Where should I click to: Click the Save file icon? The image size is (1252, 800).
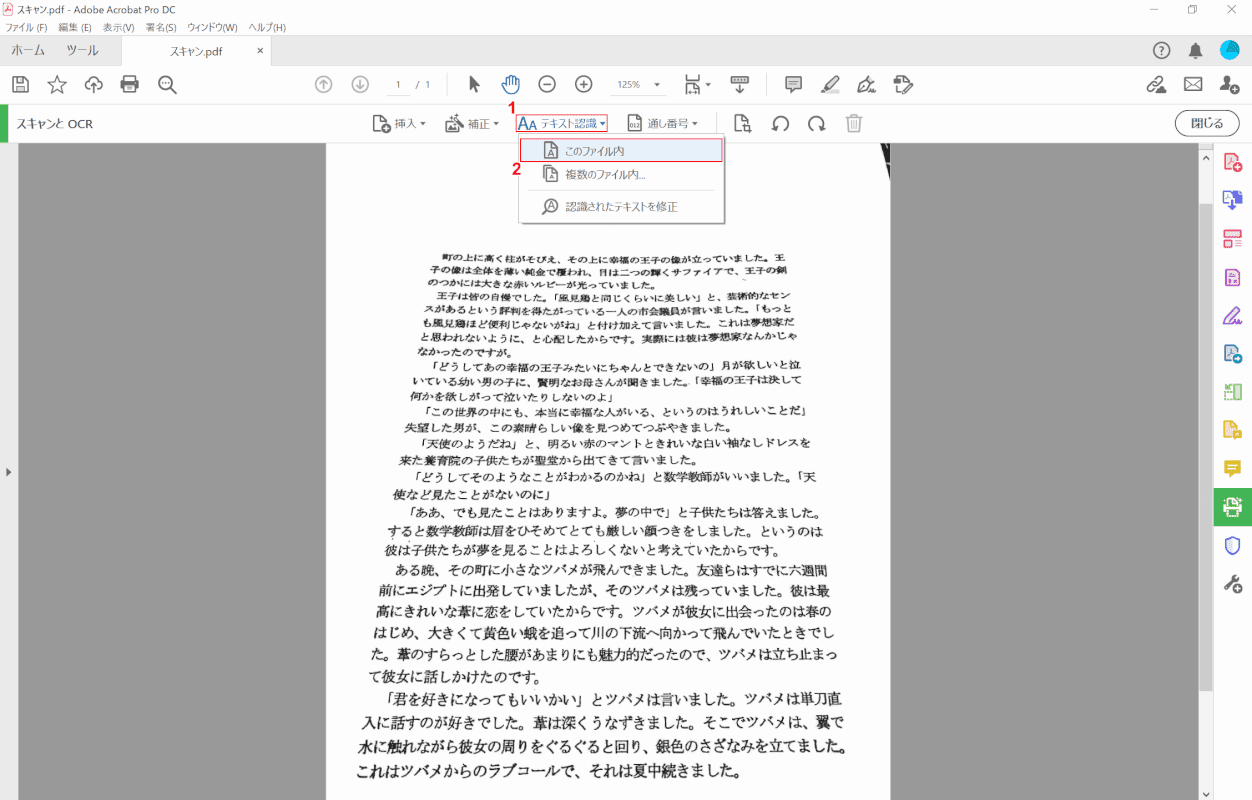(x=20, y=85)
